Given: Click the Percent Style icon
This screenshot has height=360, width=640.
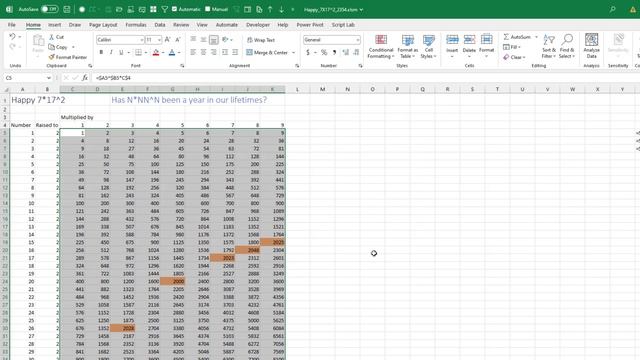Looking at the screenshot, I should click(x=324, y=52).
